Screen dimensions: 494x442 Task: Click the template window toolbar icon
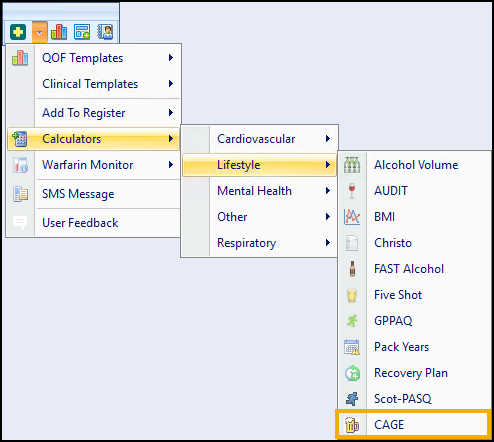82,32
